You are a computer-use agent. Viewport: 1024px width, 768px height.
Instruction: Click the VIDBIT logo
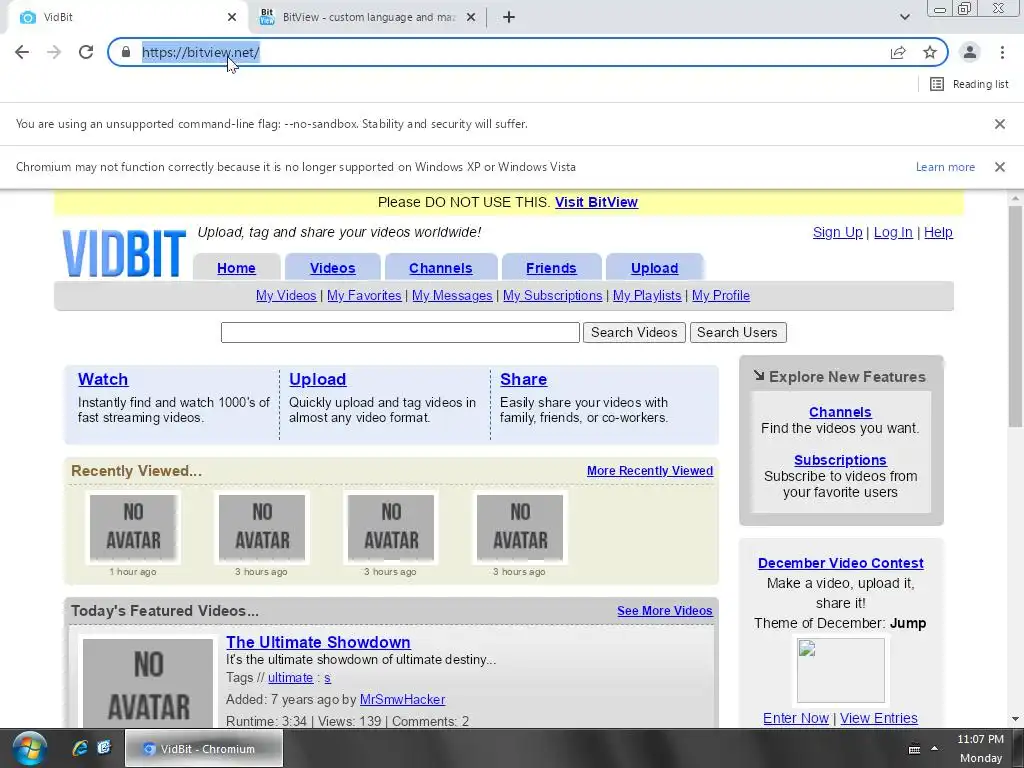(124, 253)
